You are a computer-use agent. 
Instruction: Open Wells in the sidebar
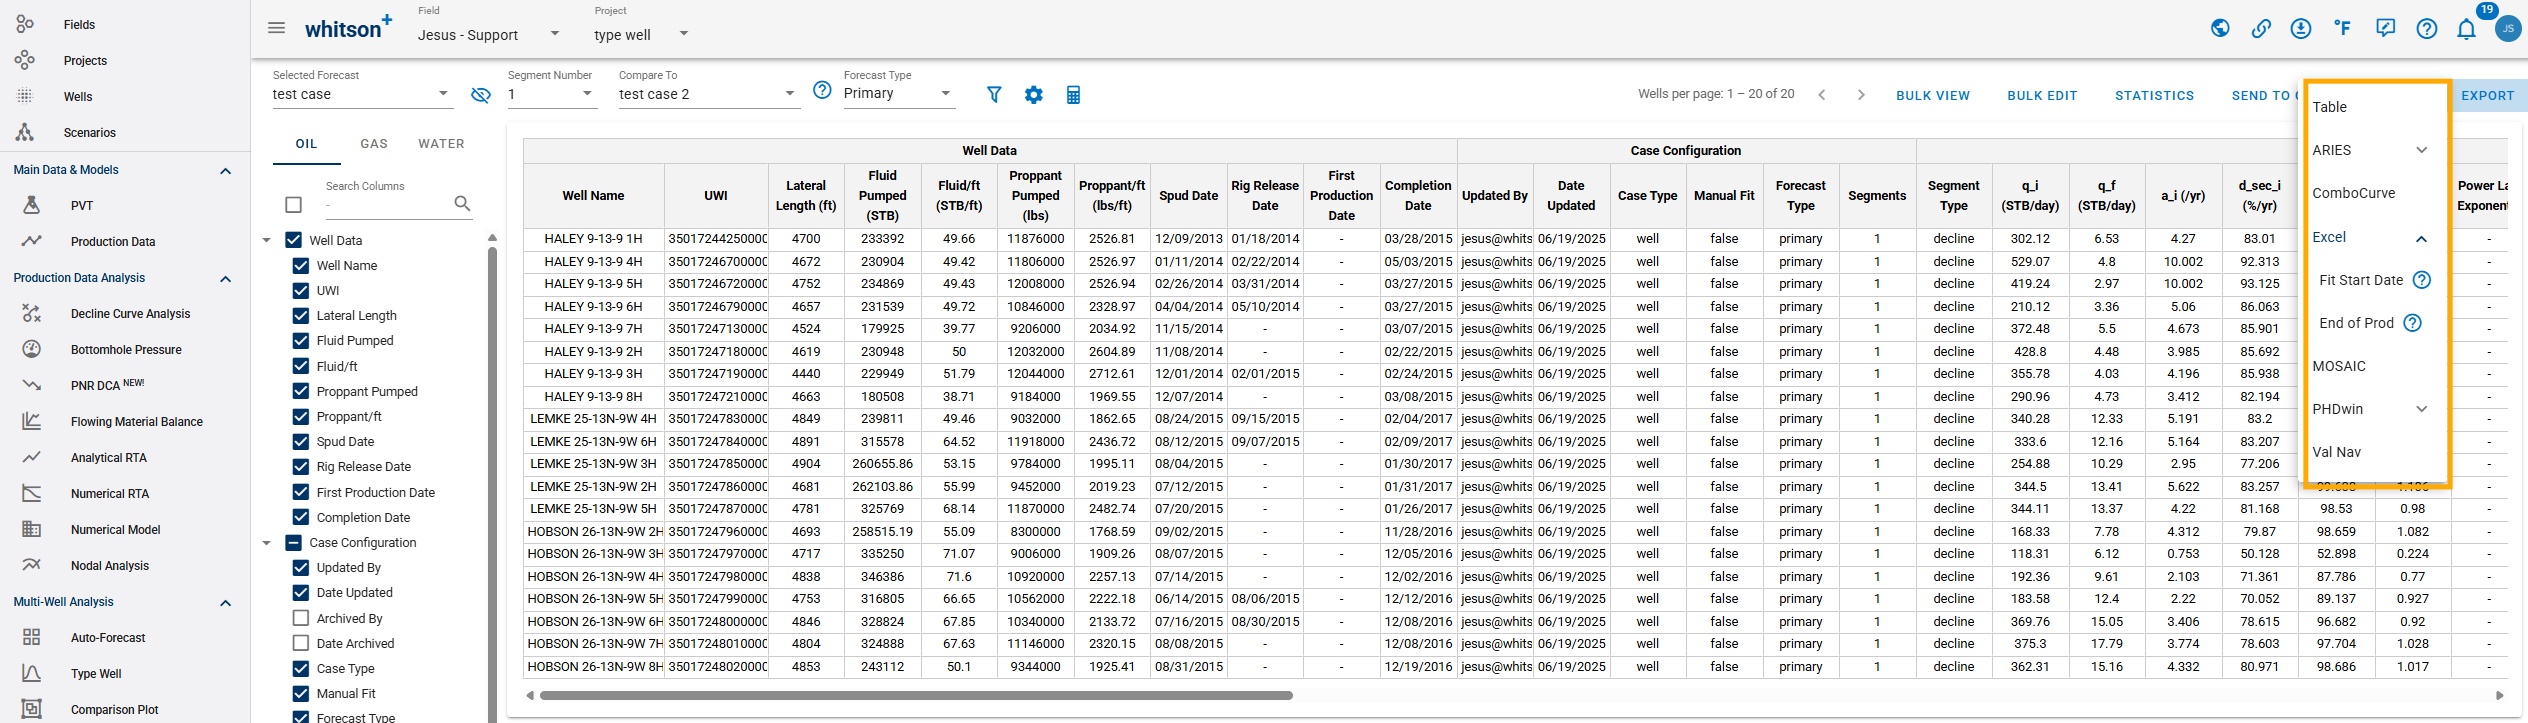(x=78, y=96)
